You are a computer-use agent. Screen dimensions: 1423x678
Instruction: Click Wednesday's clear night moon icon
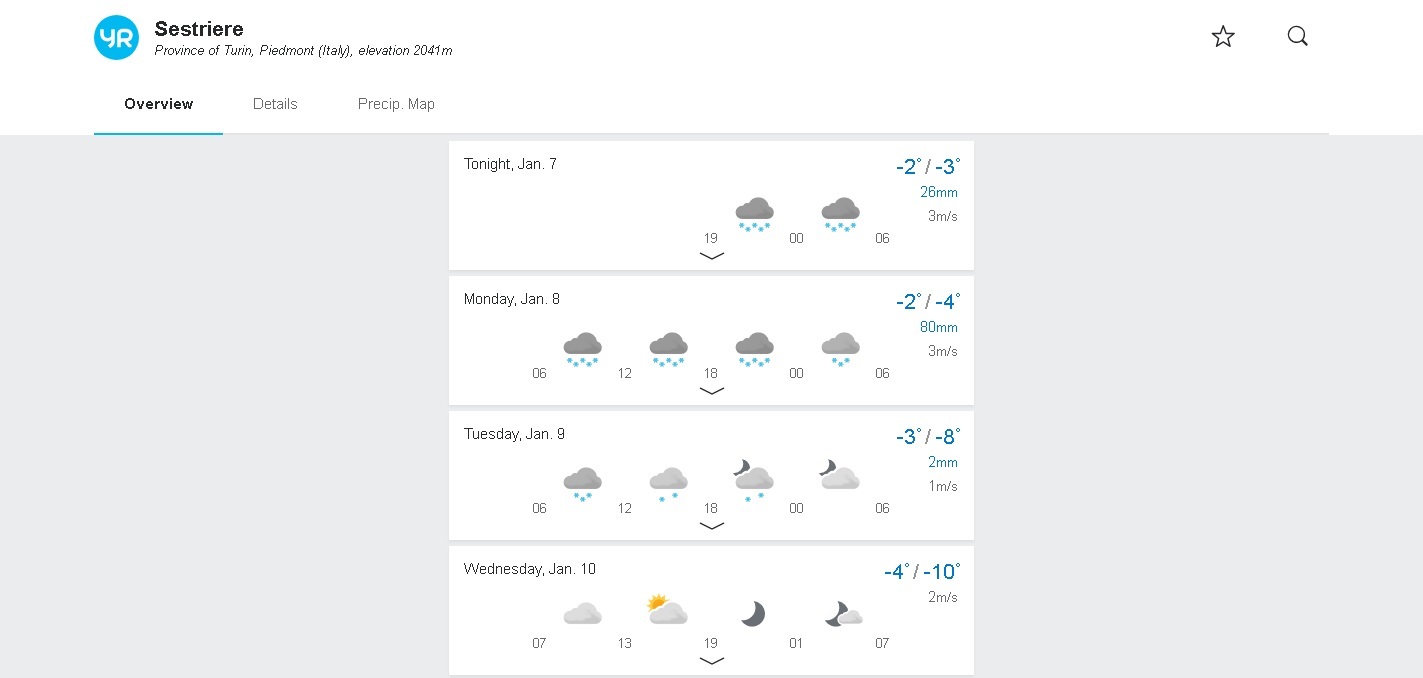point(753,613)
